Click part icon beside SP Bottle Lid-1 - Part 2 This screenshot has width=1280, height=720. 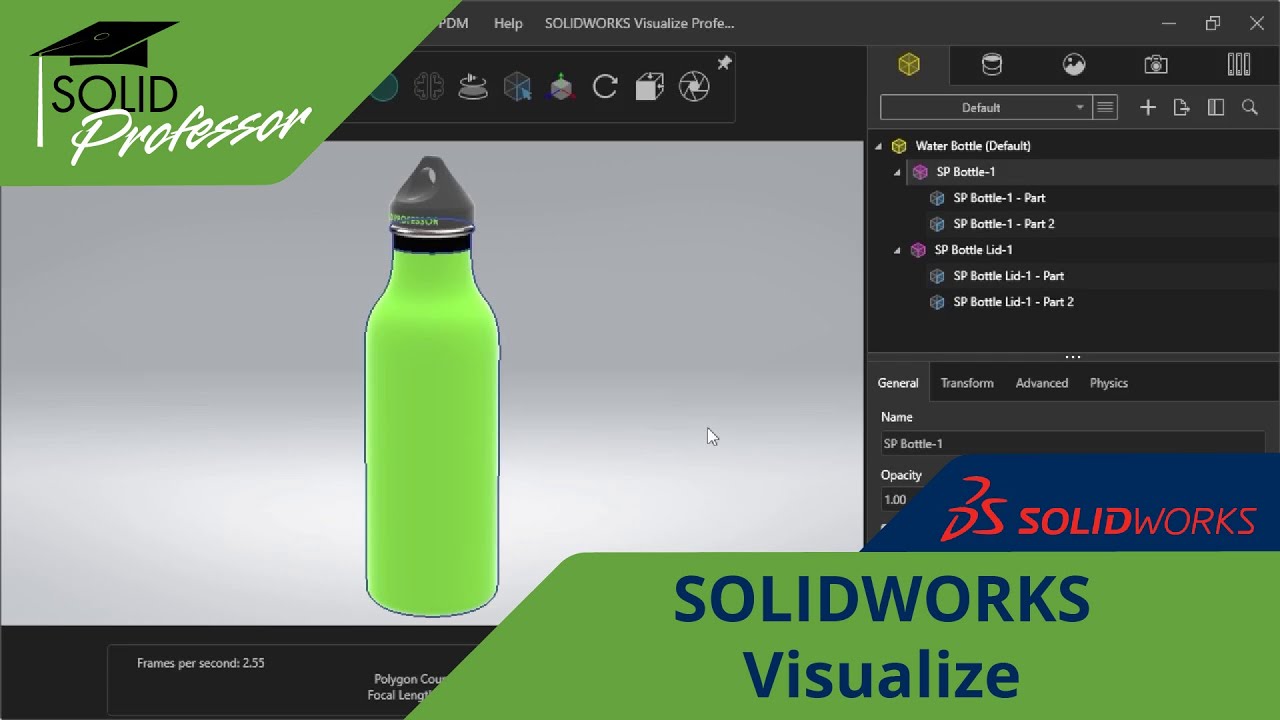[x=937, y=302]
